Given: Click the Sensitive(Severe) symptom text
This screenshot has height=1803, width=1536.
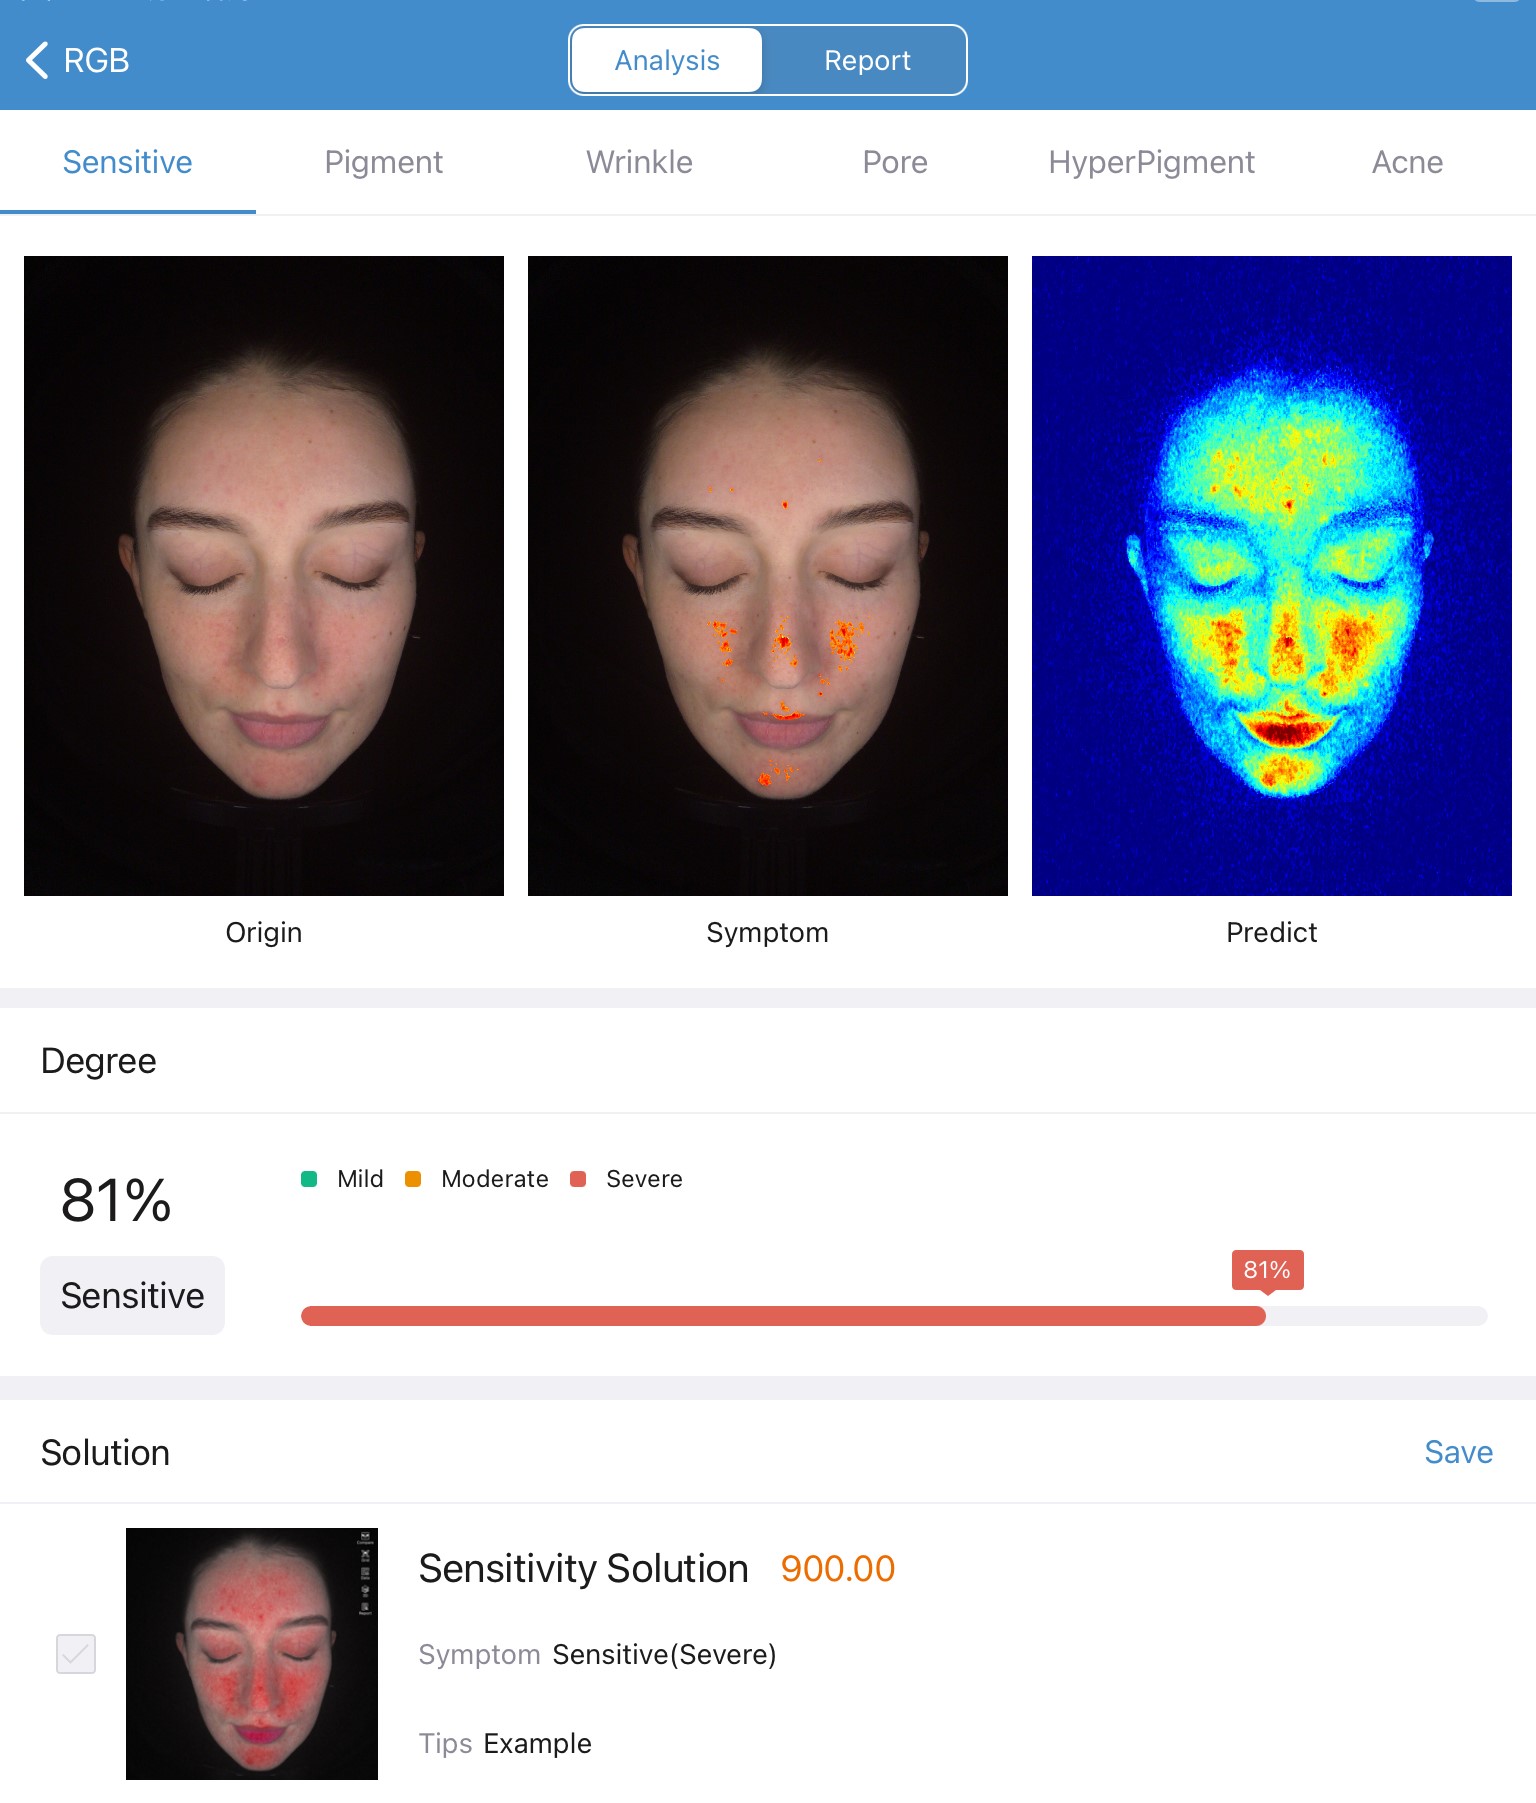Looking at the screenshot, I should coord(664,1654).
